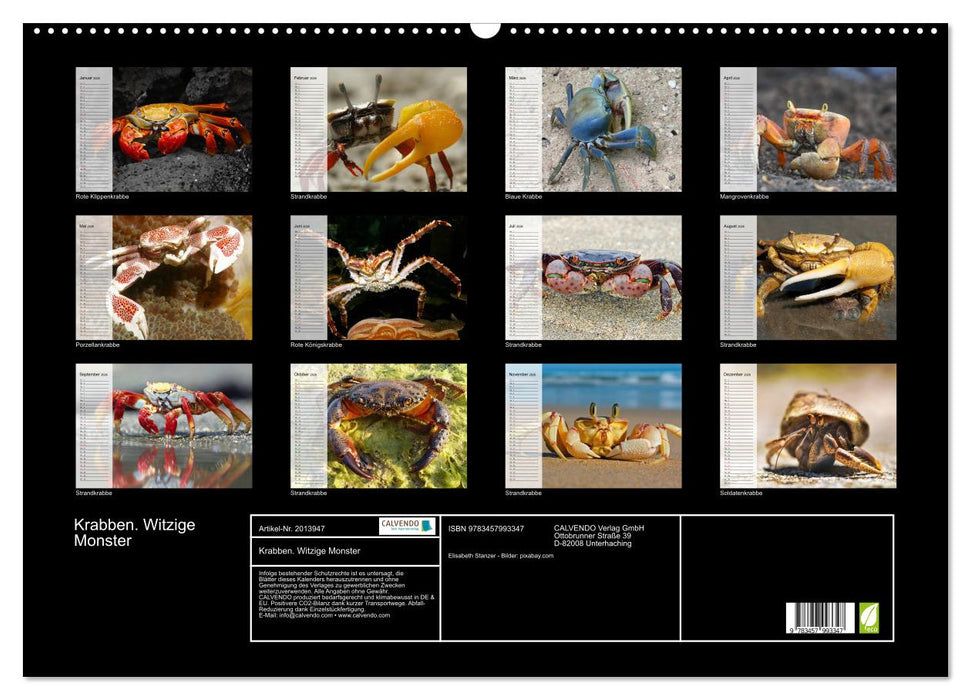Click the ISBN barcode
Image resolution: width=971 pixels, height=700 pixels.
click(820, 618)
